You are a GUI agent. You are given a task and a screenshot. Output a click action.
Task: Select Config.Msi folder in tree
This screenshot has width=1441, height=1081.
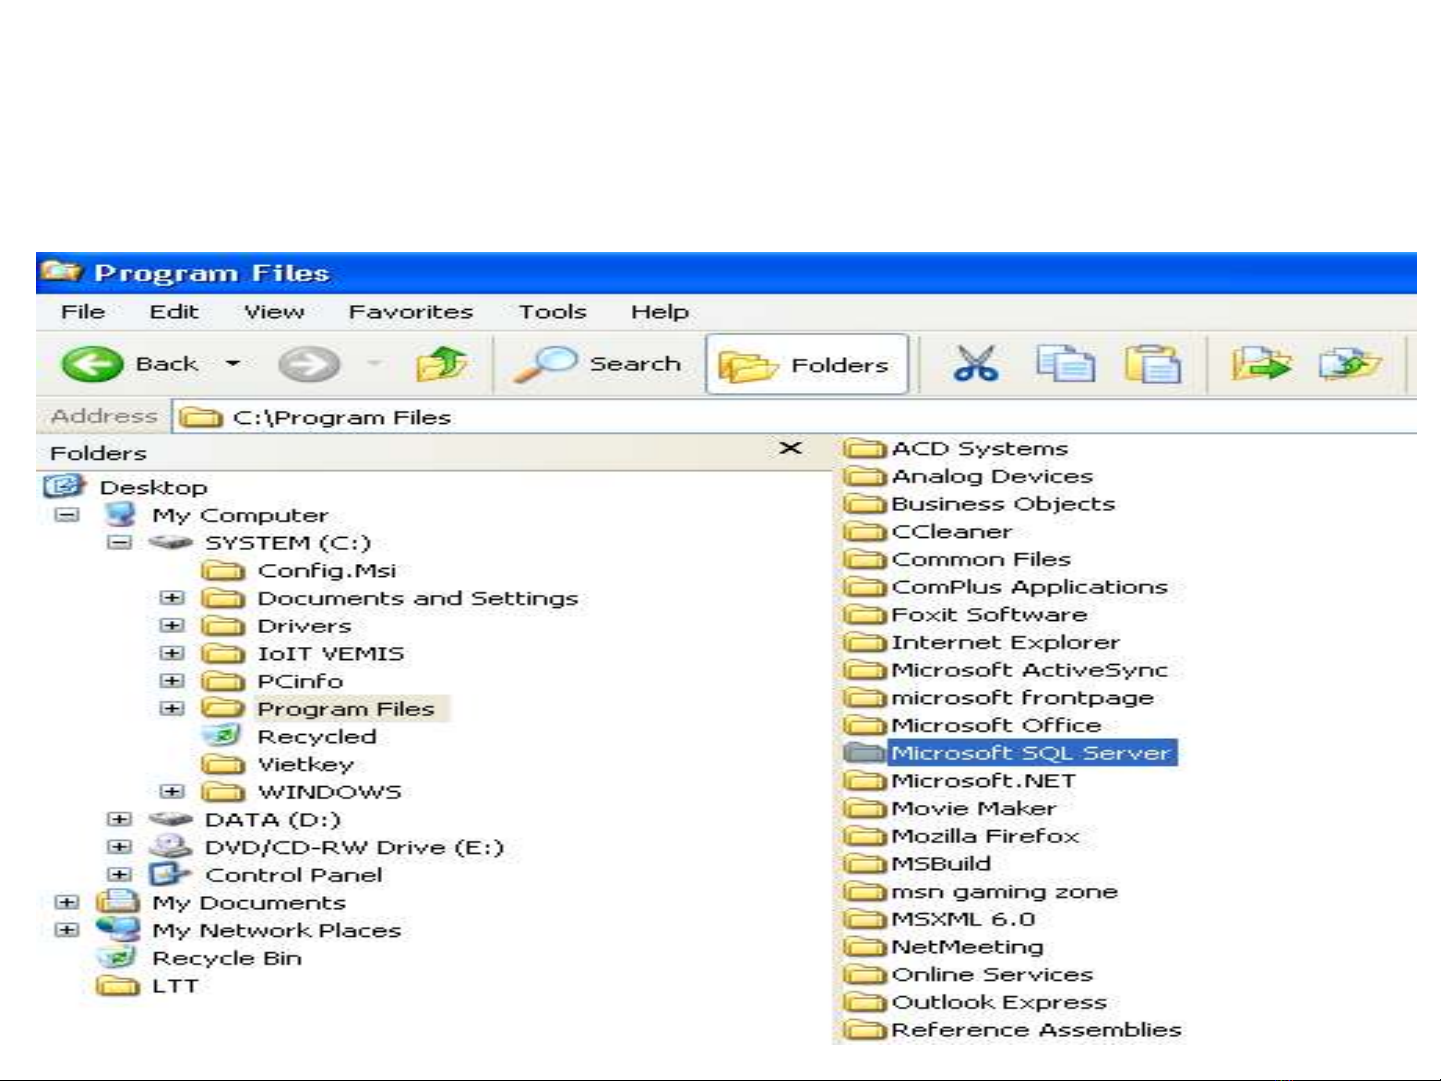[326, 570]
